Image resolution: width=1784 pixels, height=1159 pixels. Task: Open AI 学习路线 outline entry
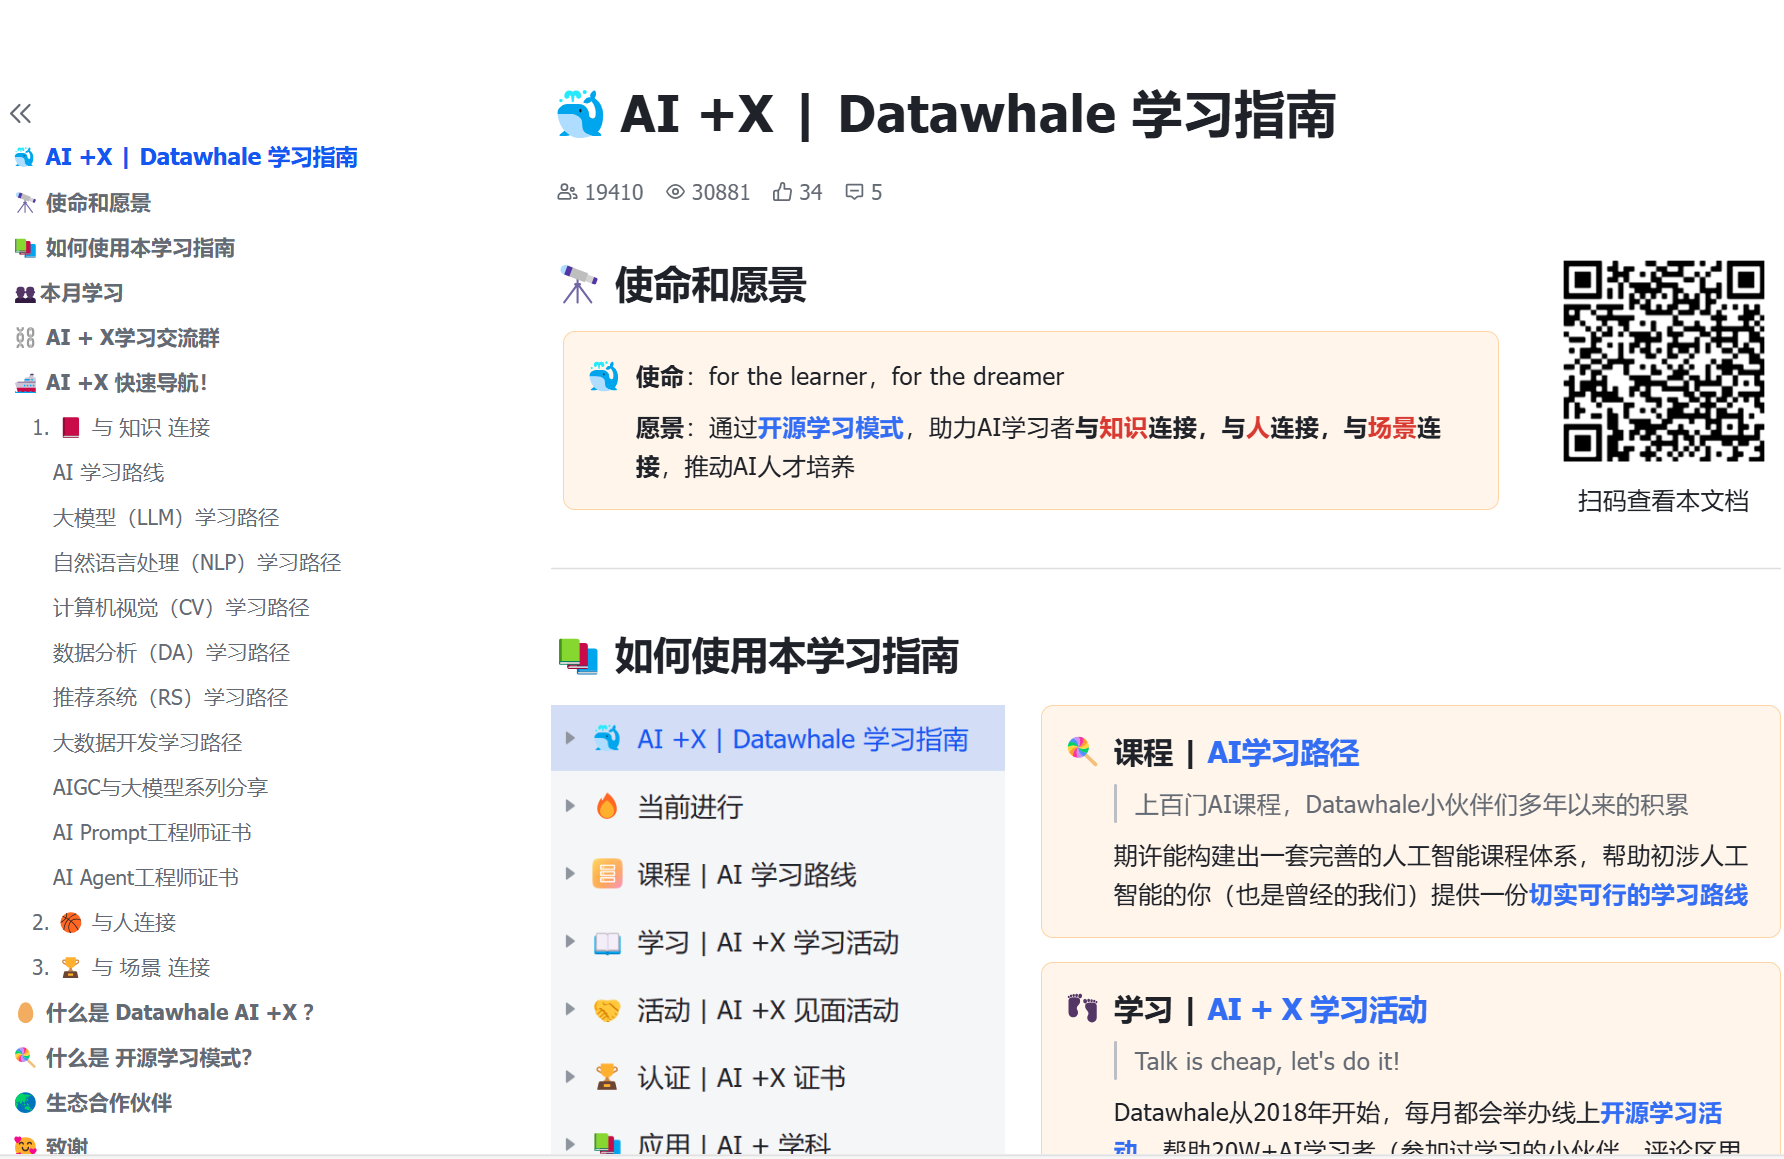[x=109, y=472]
